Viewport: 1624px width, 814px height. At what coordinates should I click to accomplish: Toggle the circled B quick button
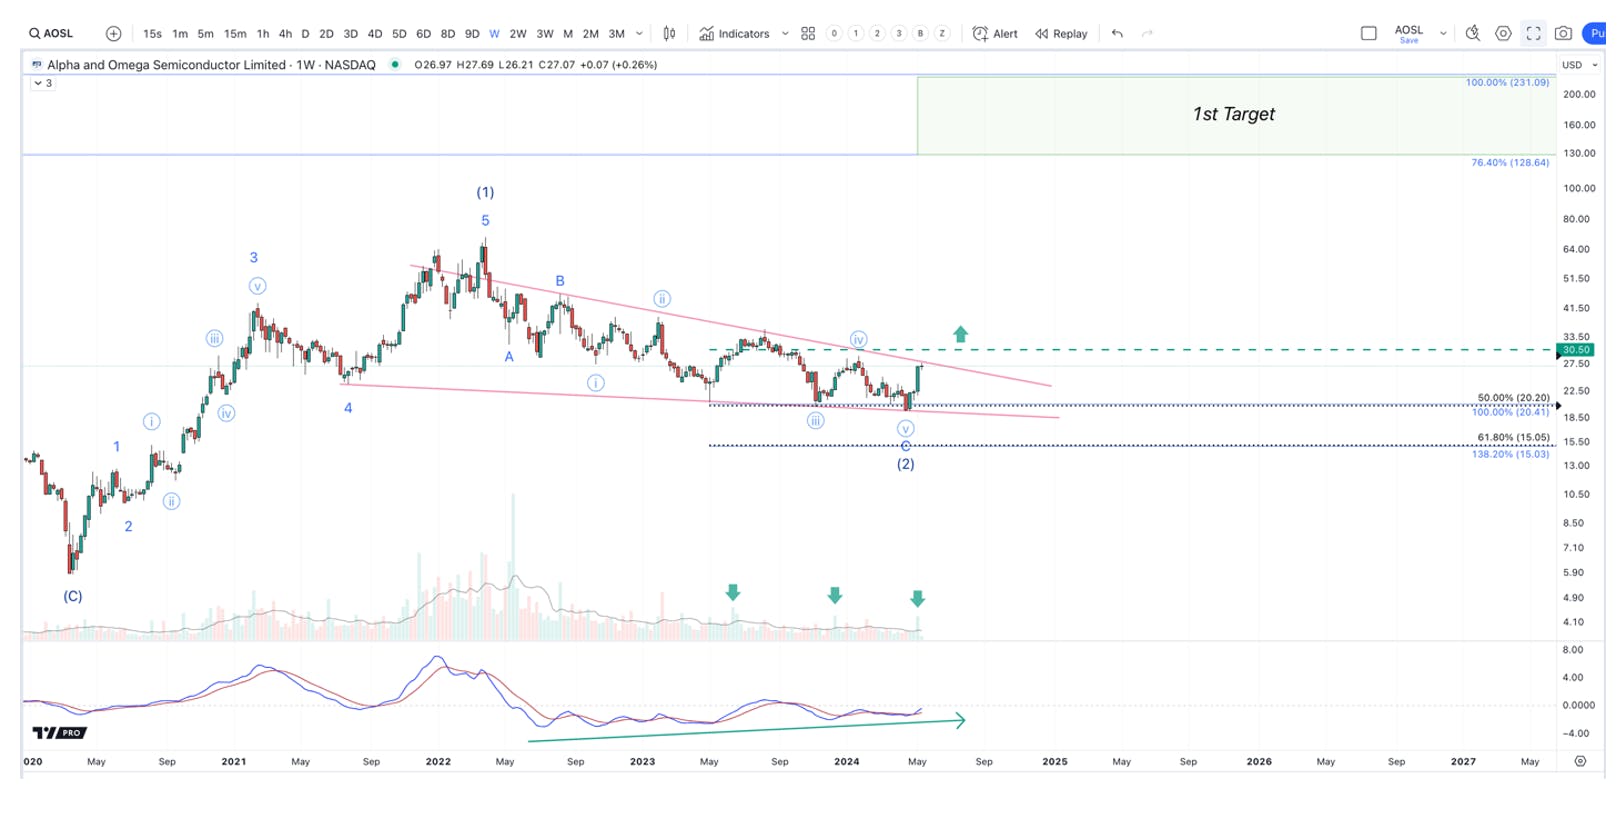pos(921,33)
